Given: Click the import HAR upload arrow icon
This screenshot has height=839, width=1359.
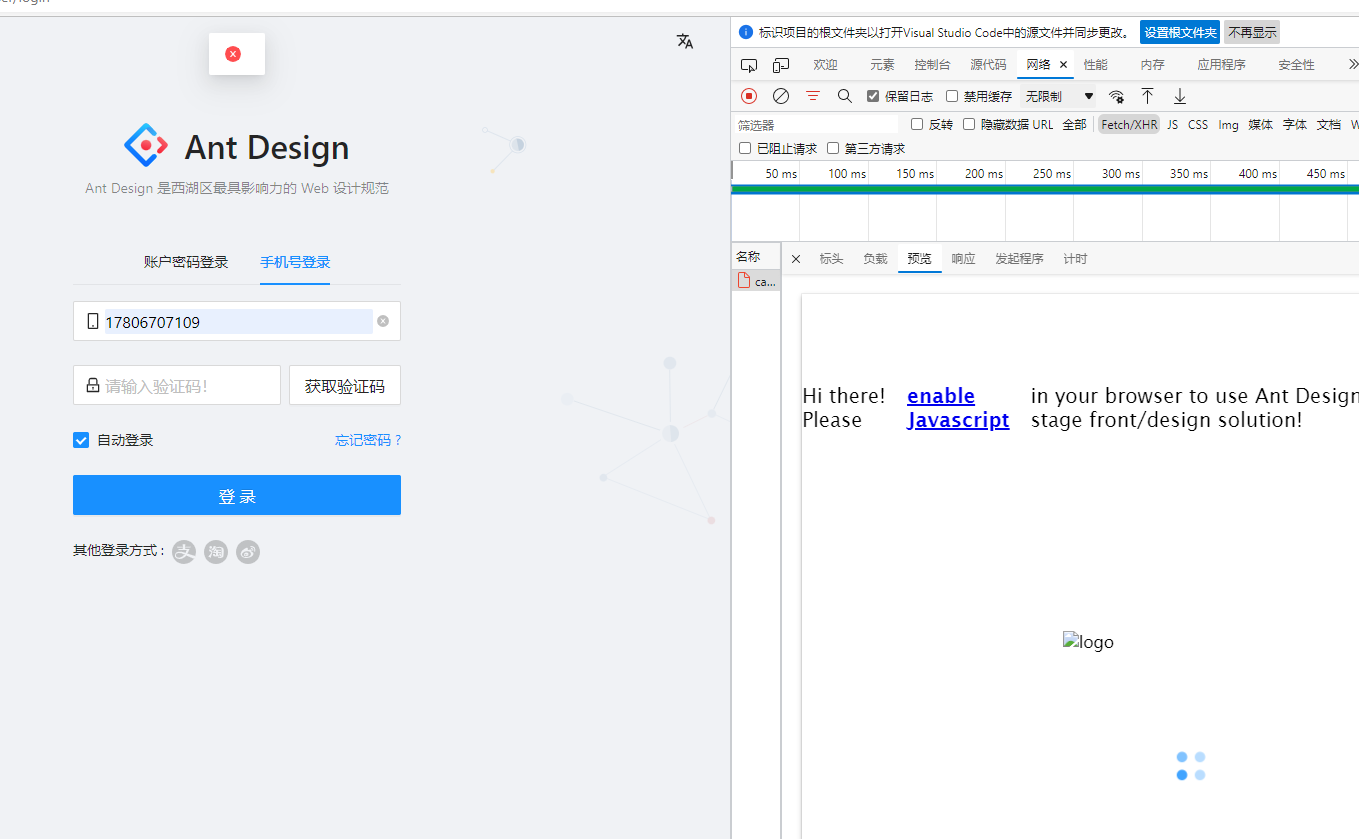Looking at the screenshot, I should 1148,96.
